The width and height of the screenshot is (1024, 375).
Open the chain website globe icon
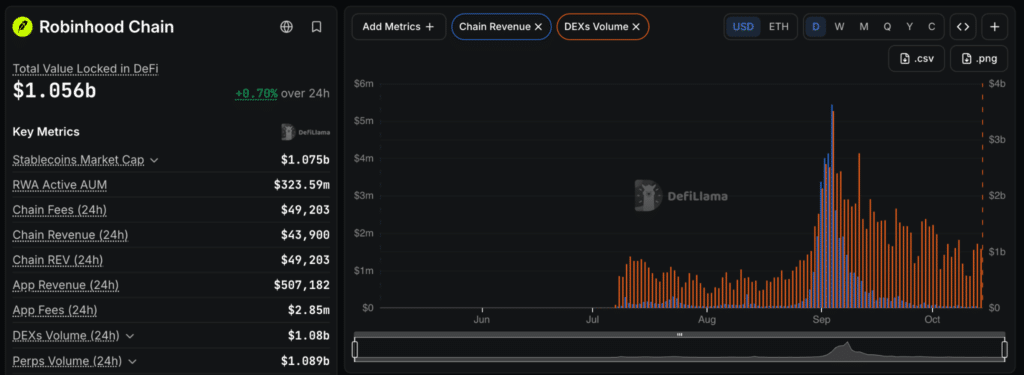tap(286, 27)
